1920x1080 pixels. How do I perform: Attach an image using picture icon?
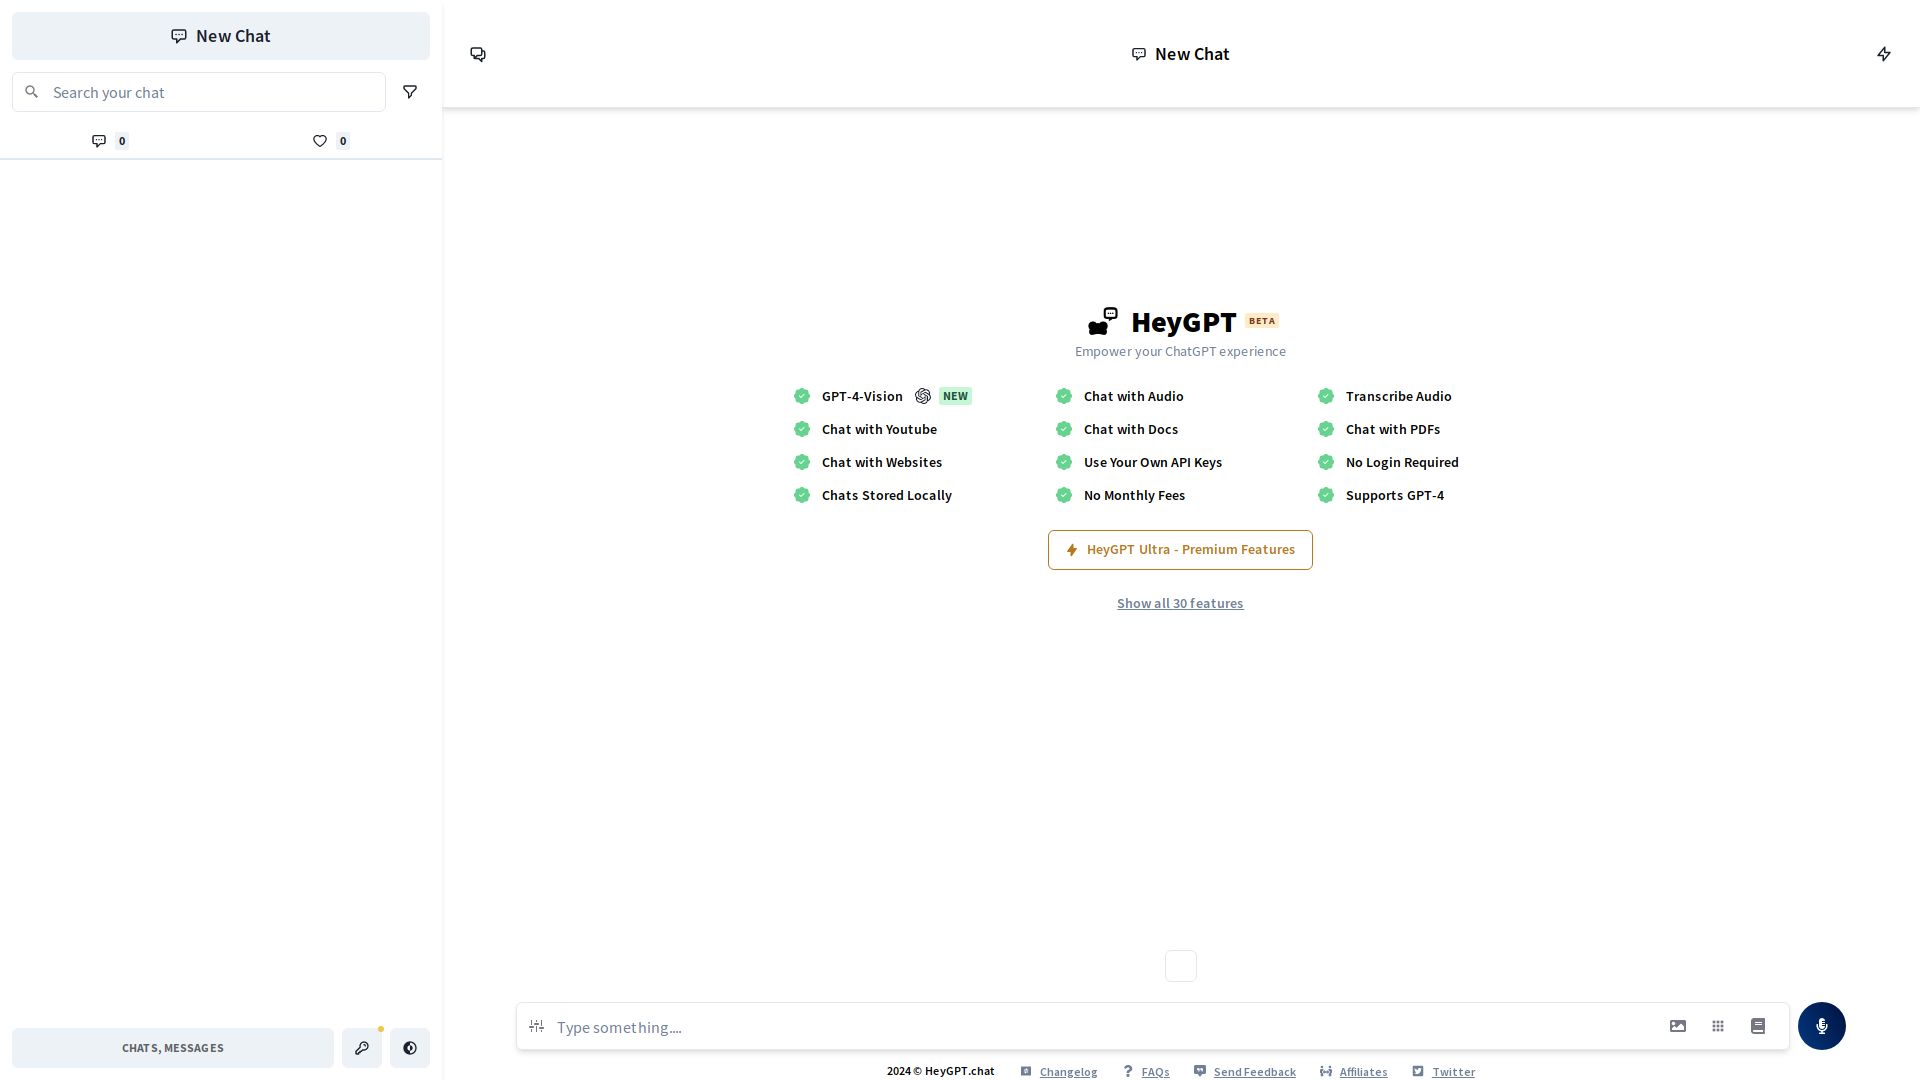point(1678,1026)
